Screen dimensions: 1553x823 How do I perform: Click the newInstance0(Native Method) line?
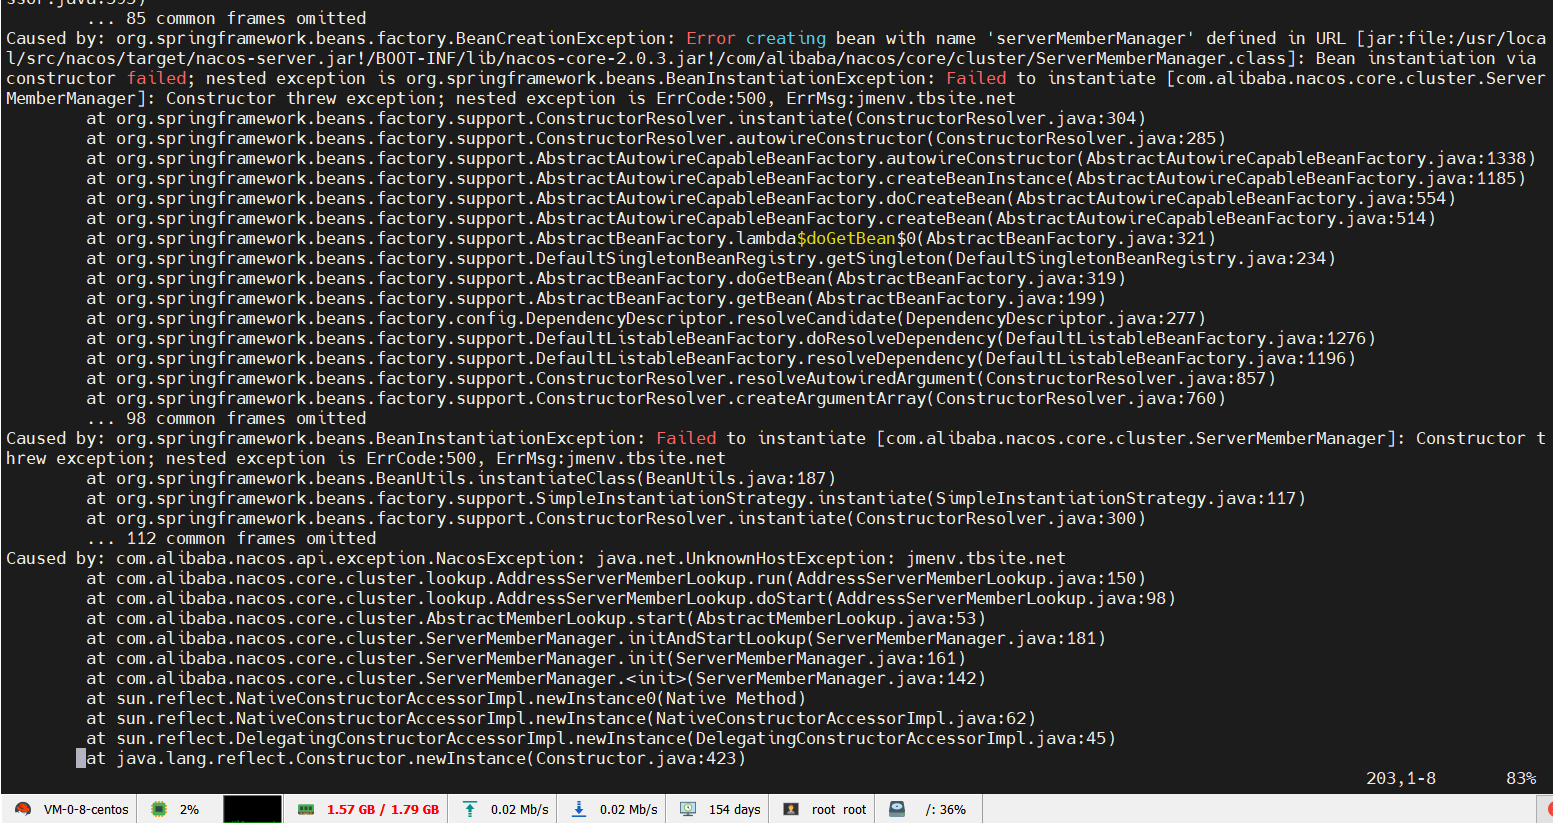tap(446, 698)
